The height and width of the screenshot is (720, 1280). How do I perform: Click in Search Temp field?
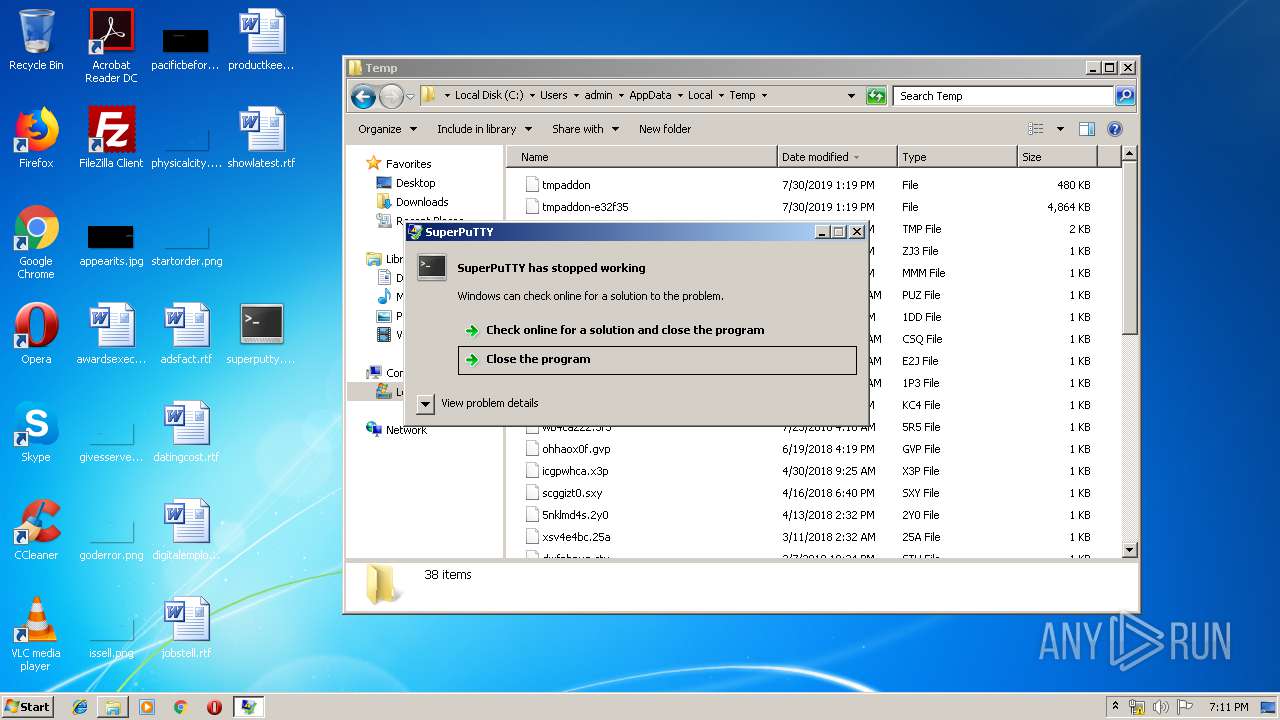1003,96
